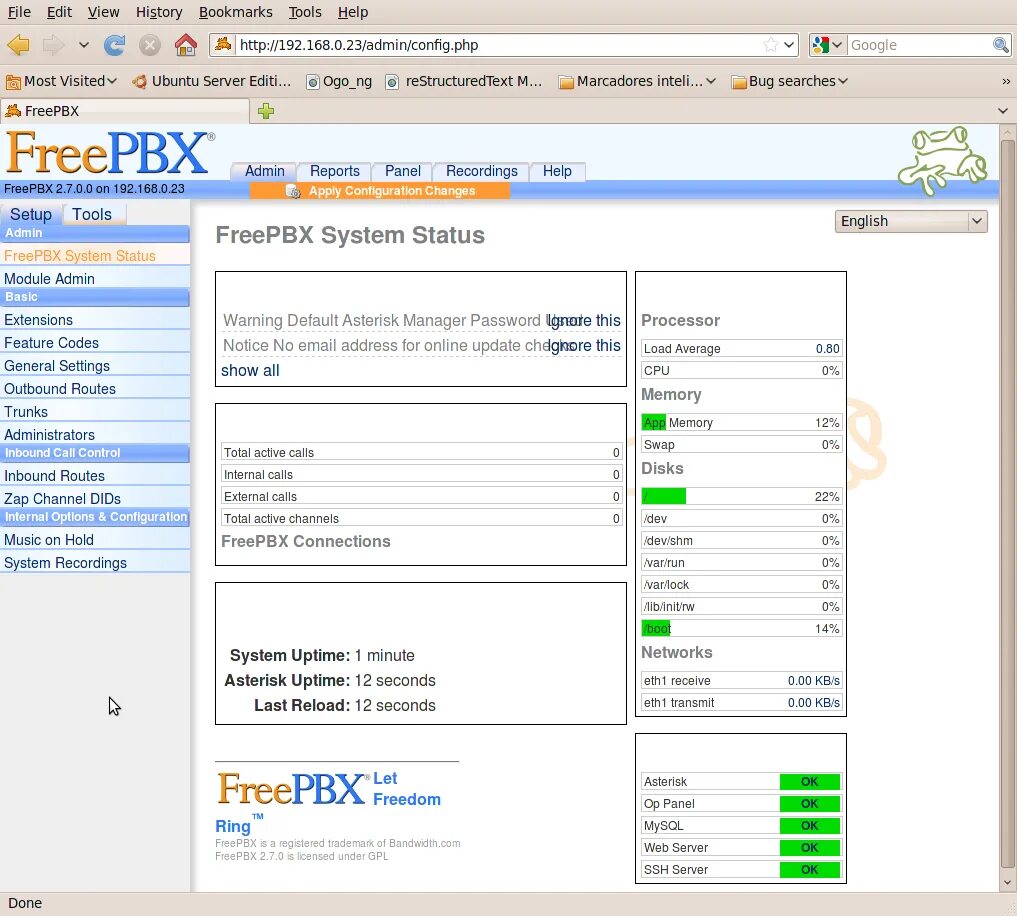
Task: Open the Ogo_ng bookmark
Action: (x=339, y=81)
